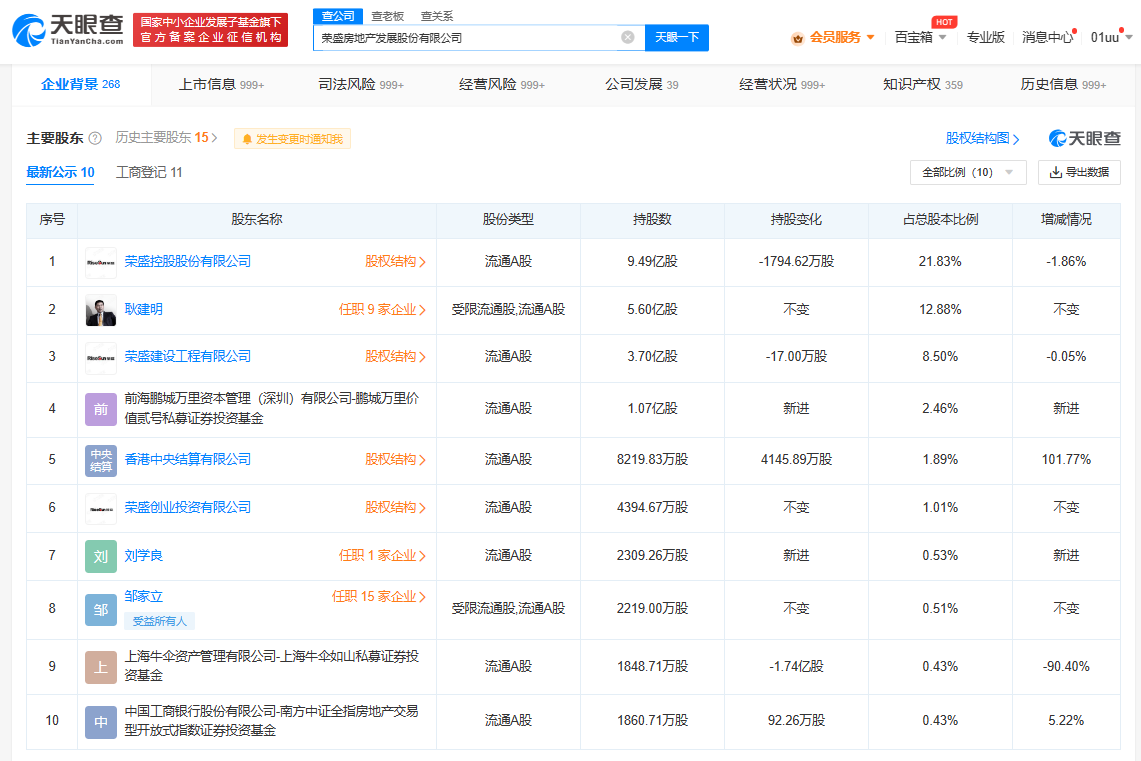The height and width of the screenshot is (761, 1141).
Task: Switch to the 知识产权 tab
Action: [922, 84]
